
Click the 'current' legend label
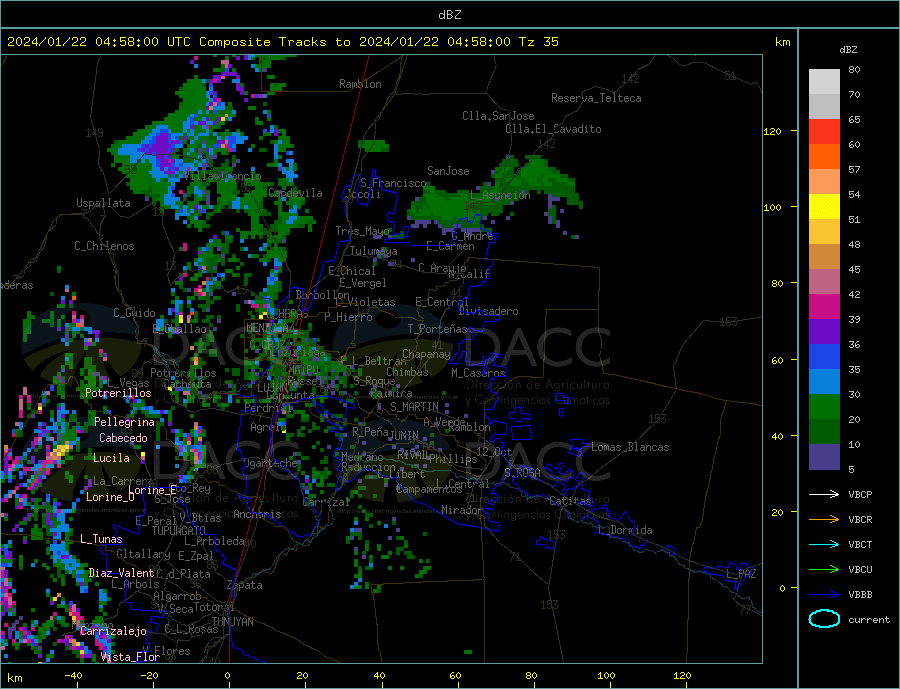point(869,620)
